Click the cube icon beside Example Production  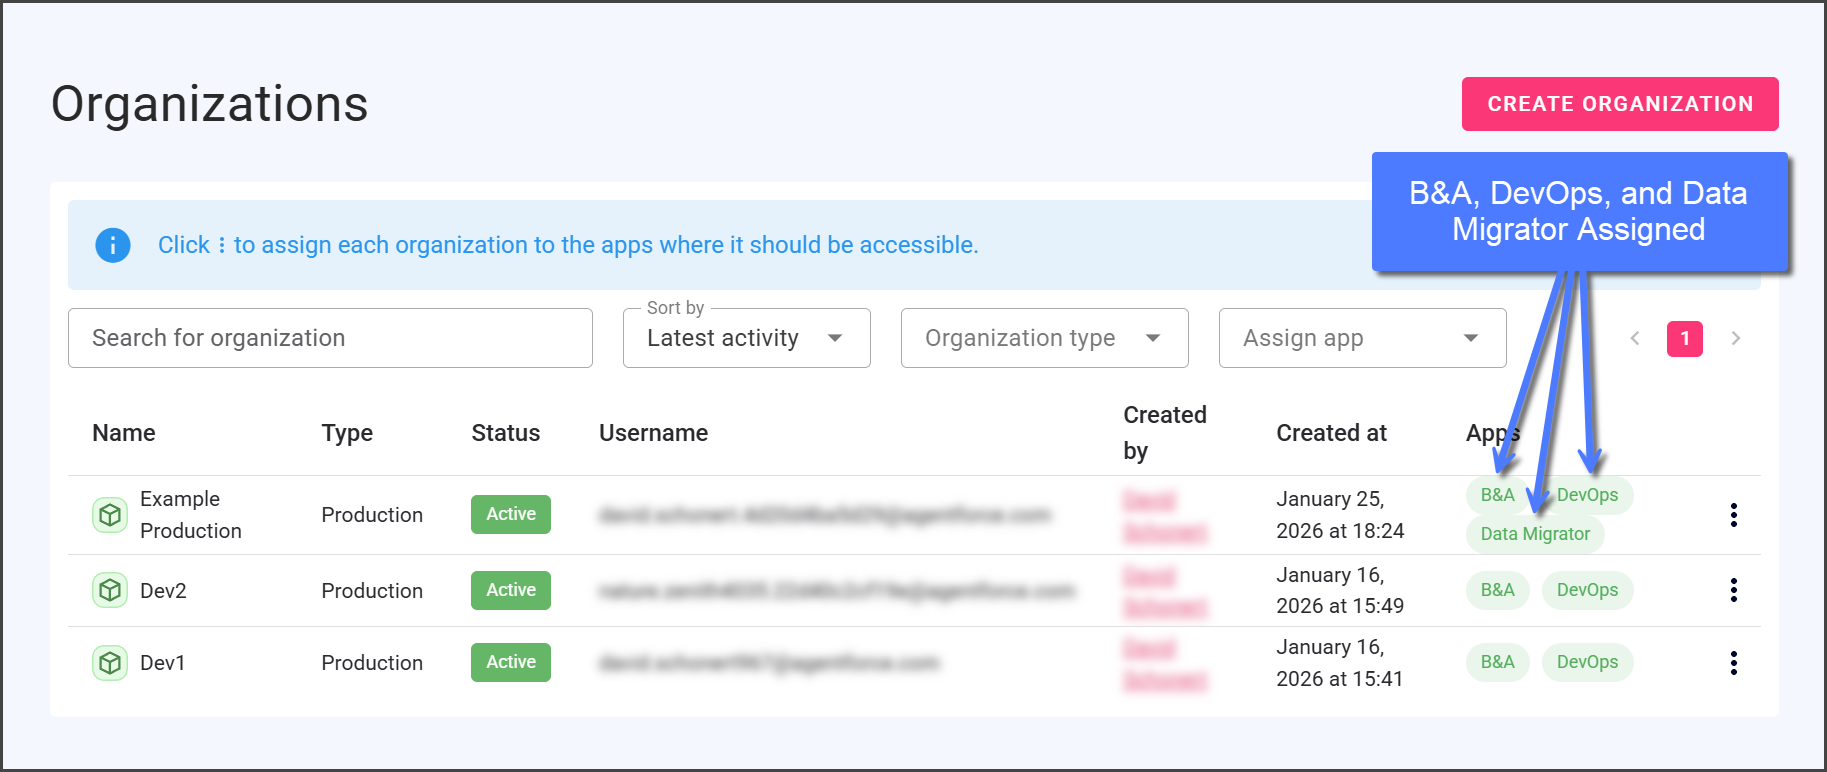110,515
